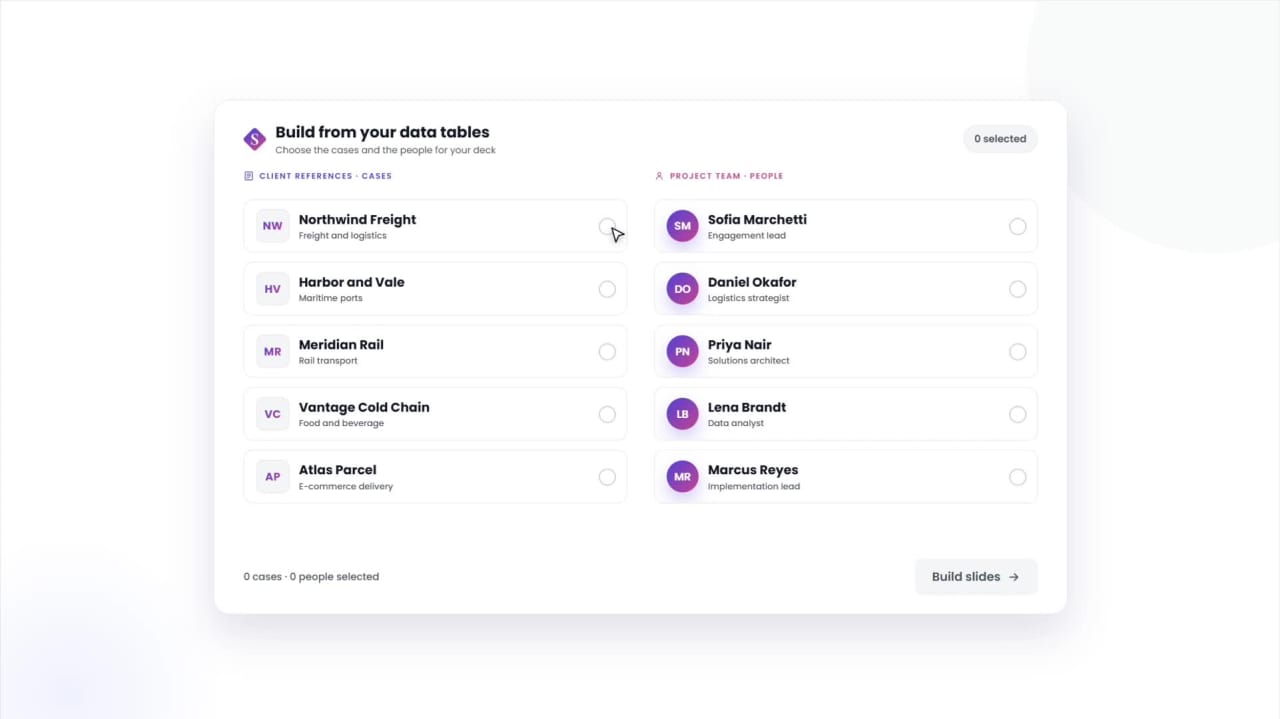Click the Rail transport subtitle
Viewport: 1280px width, 719px height.
[328, 361]
